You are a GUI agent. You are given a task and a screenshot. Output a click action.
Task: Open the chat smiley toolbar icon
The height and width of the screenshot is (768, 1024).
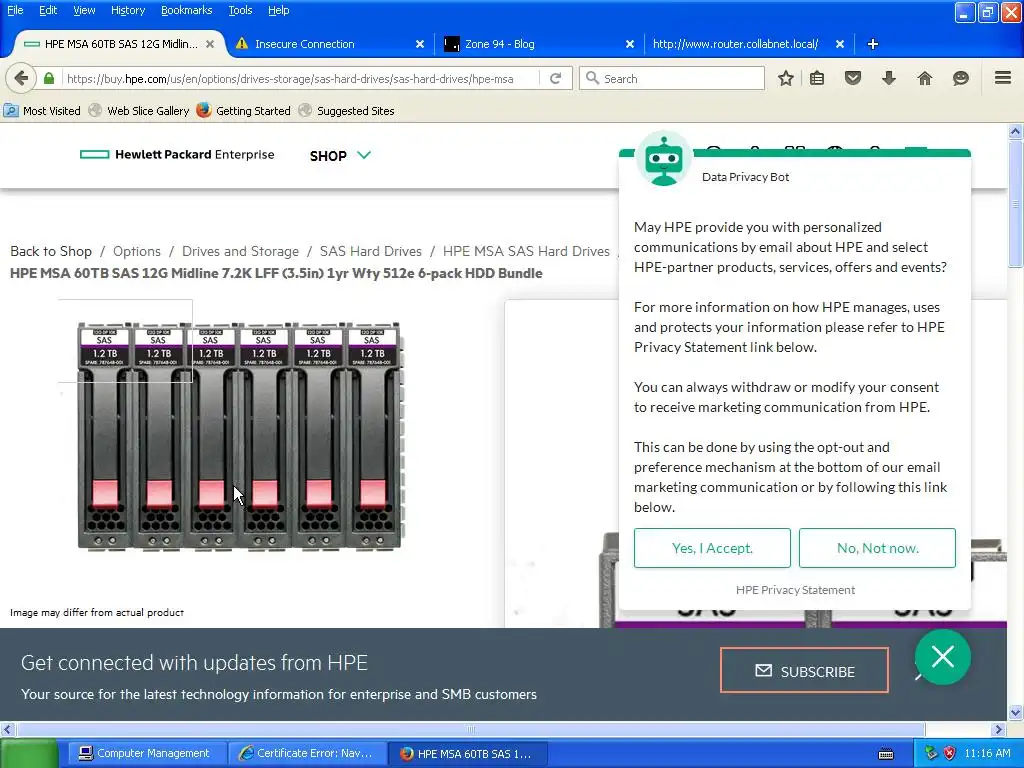point(961,78)
